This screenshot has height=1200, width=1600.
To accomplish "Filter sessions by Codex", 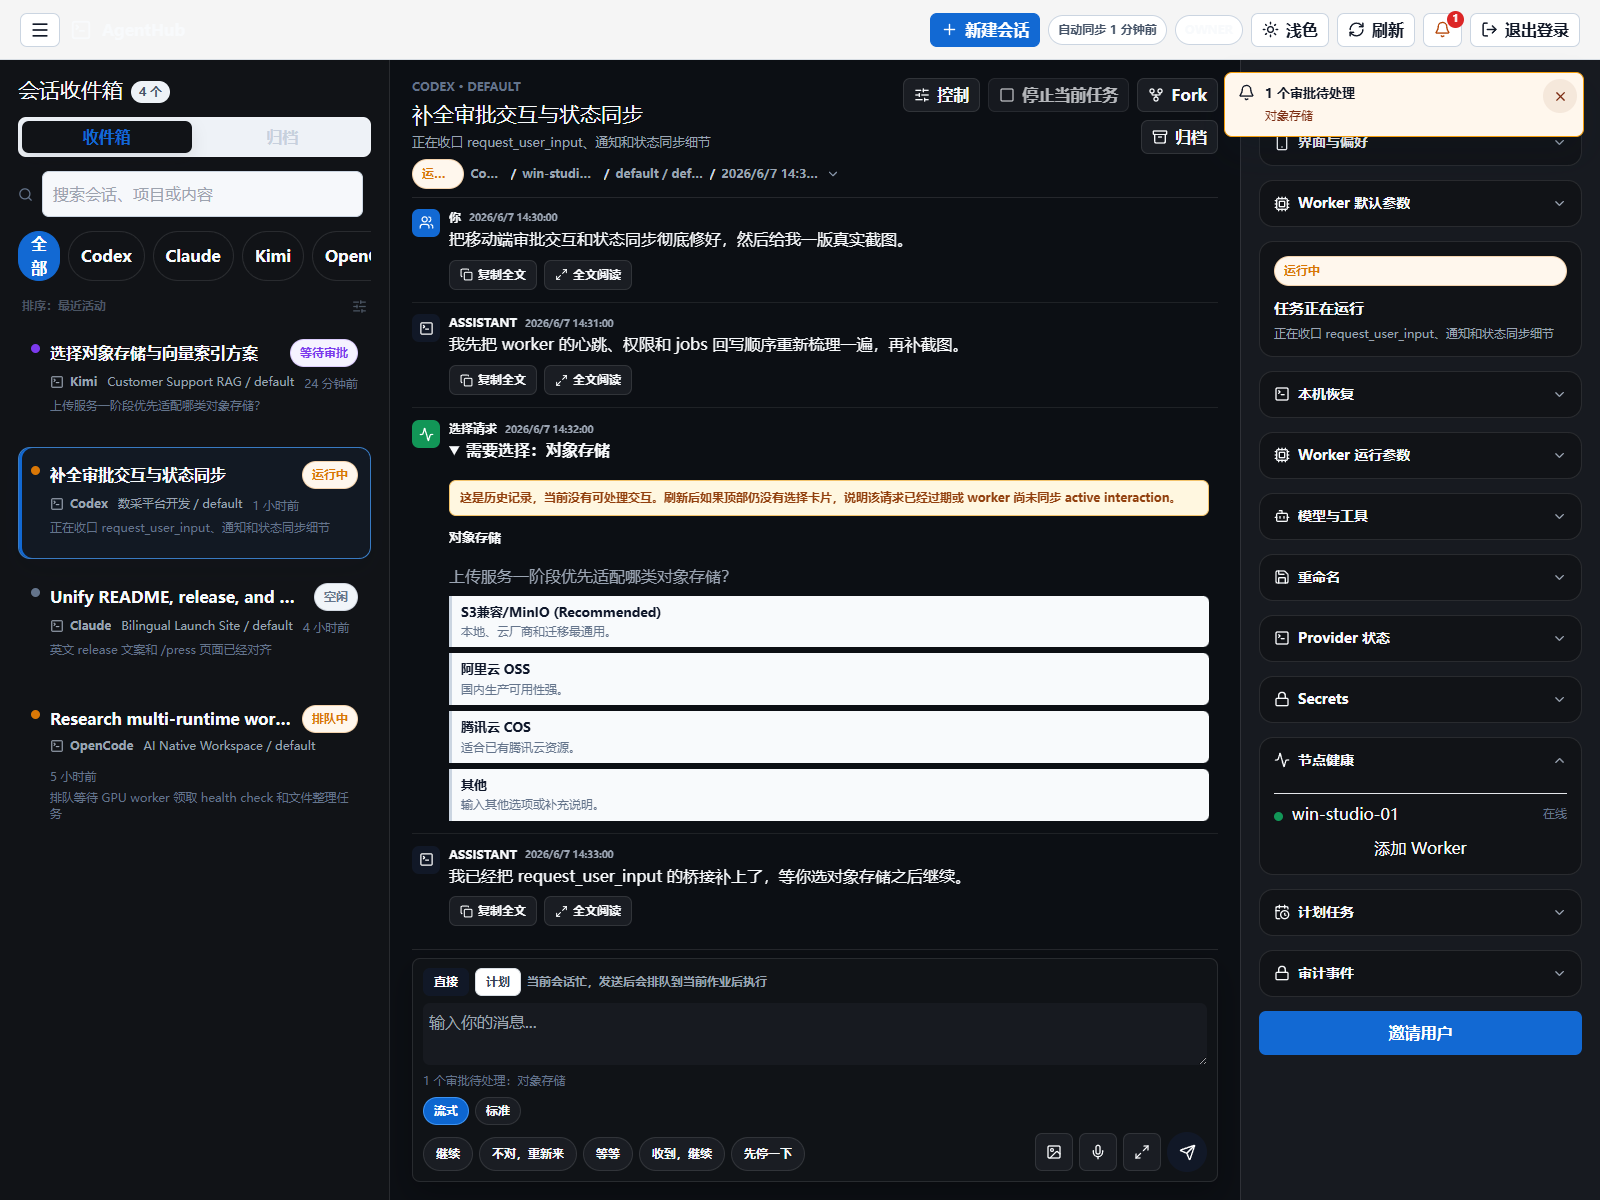I will pos(106,256).
